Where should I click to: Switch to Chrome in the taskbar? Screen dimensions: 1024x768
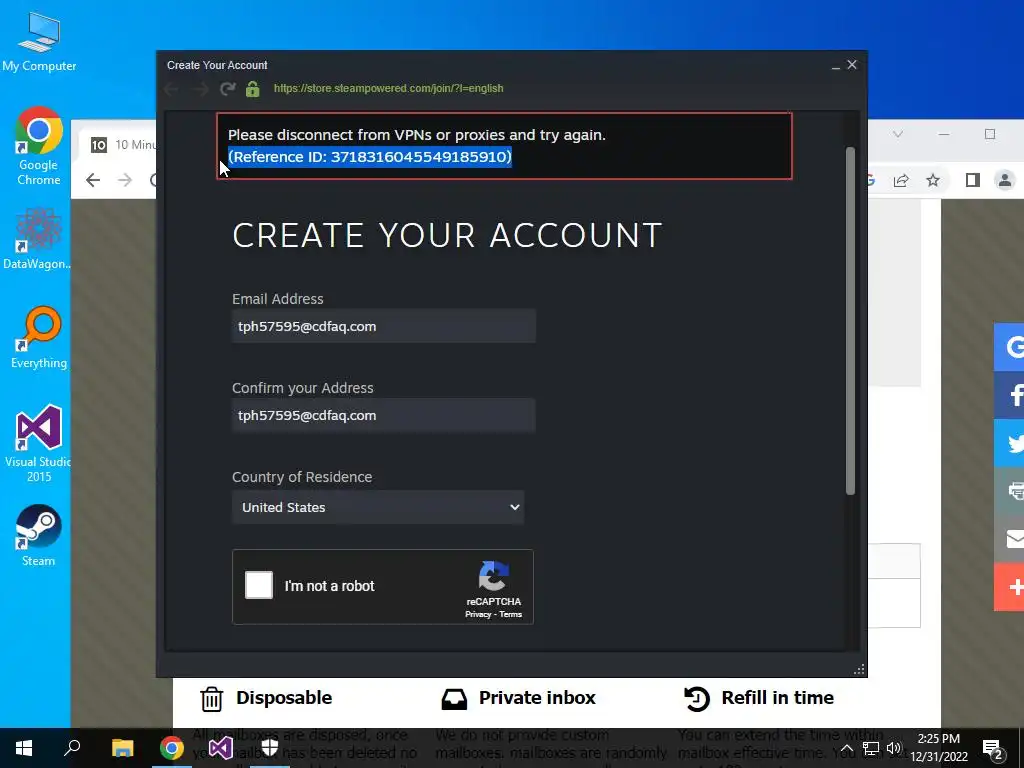pos(172,748)
